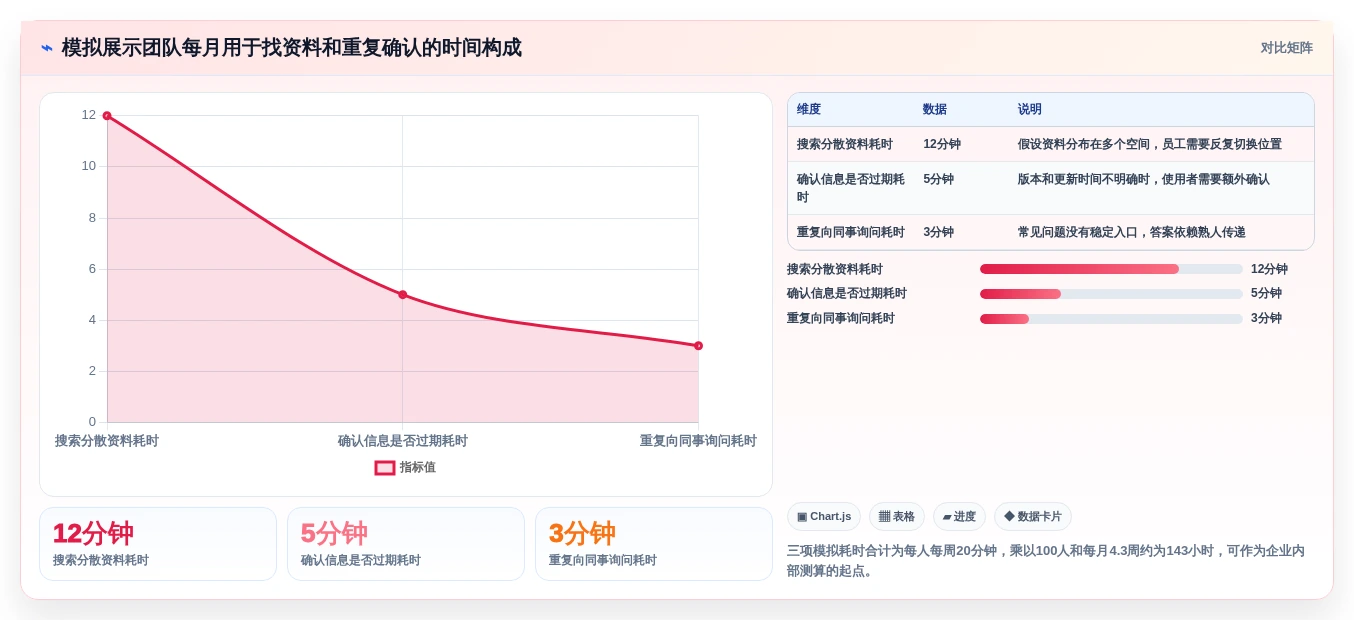This screenshot has height=620, width=1354.
Task: Click table cell 重复向同事询问耗时
Action: 851,232
